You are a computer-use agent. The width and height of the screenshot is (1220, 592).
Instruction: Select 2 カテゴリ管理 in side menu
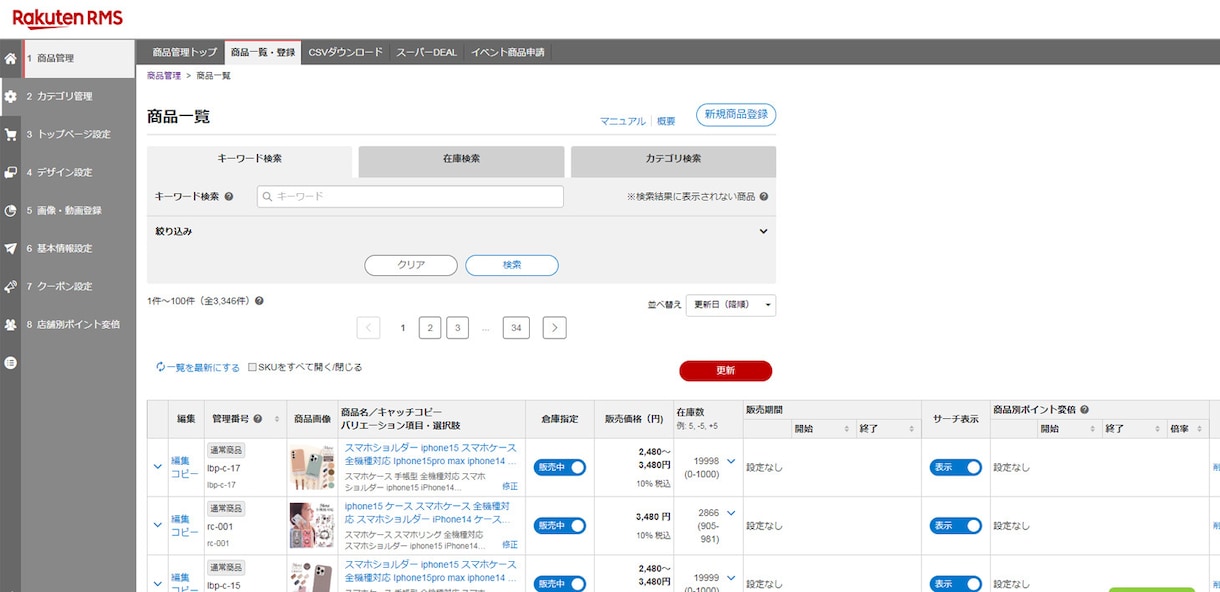(x=79, y=97)
